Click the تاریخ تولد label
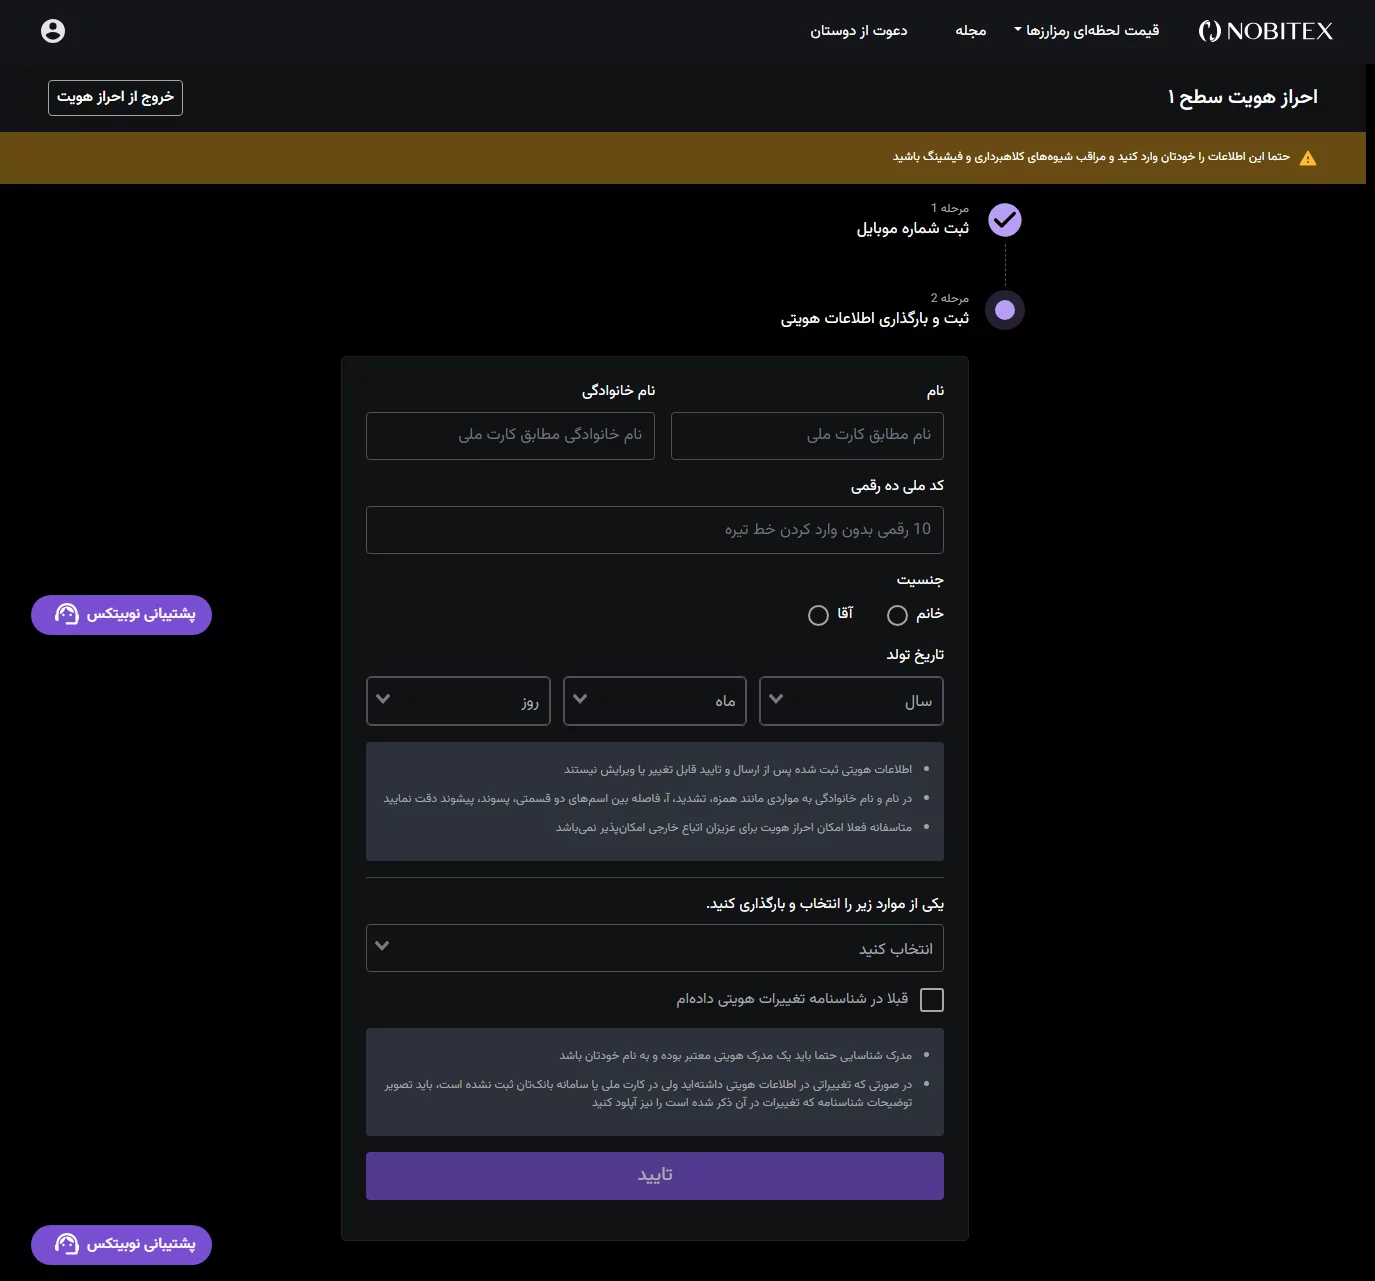The image size is (1375, 1281). [915, 655]
